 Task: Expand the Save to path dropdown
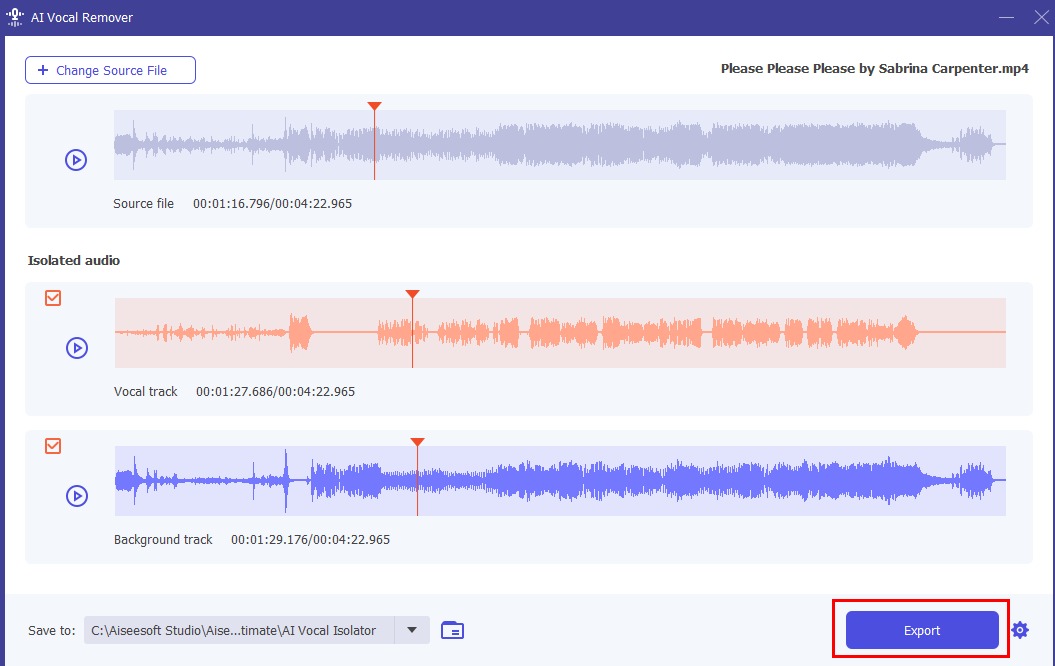coord(411,630)
